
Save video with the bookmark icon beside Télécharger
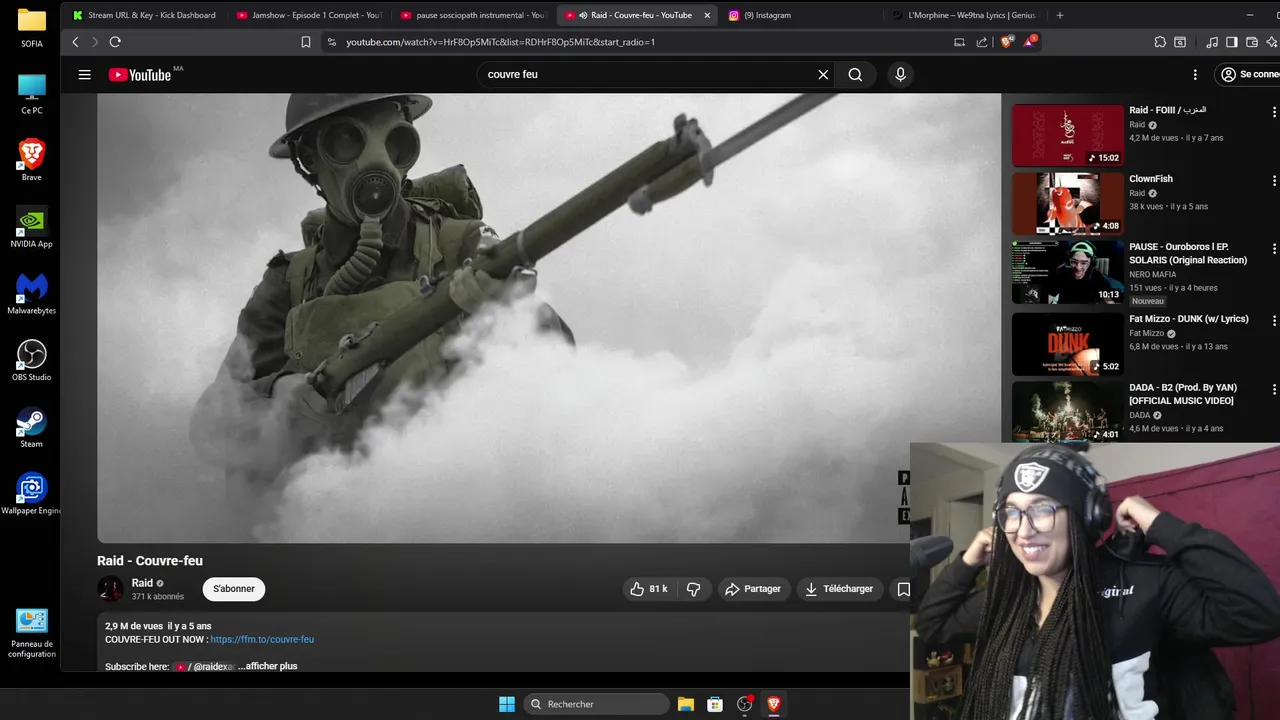pos(903,589)
